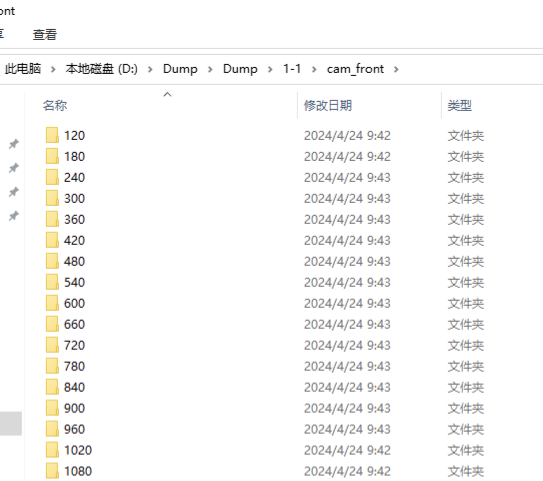
Task: Click the folder icon of 540
Action: pos(52,282)
